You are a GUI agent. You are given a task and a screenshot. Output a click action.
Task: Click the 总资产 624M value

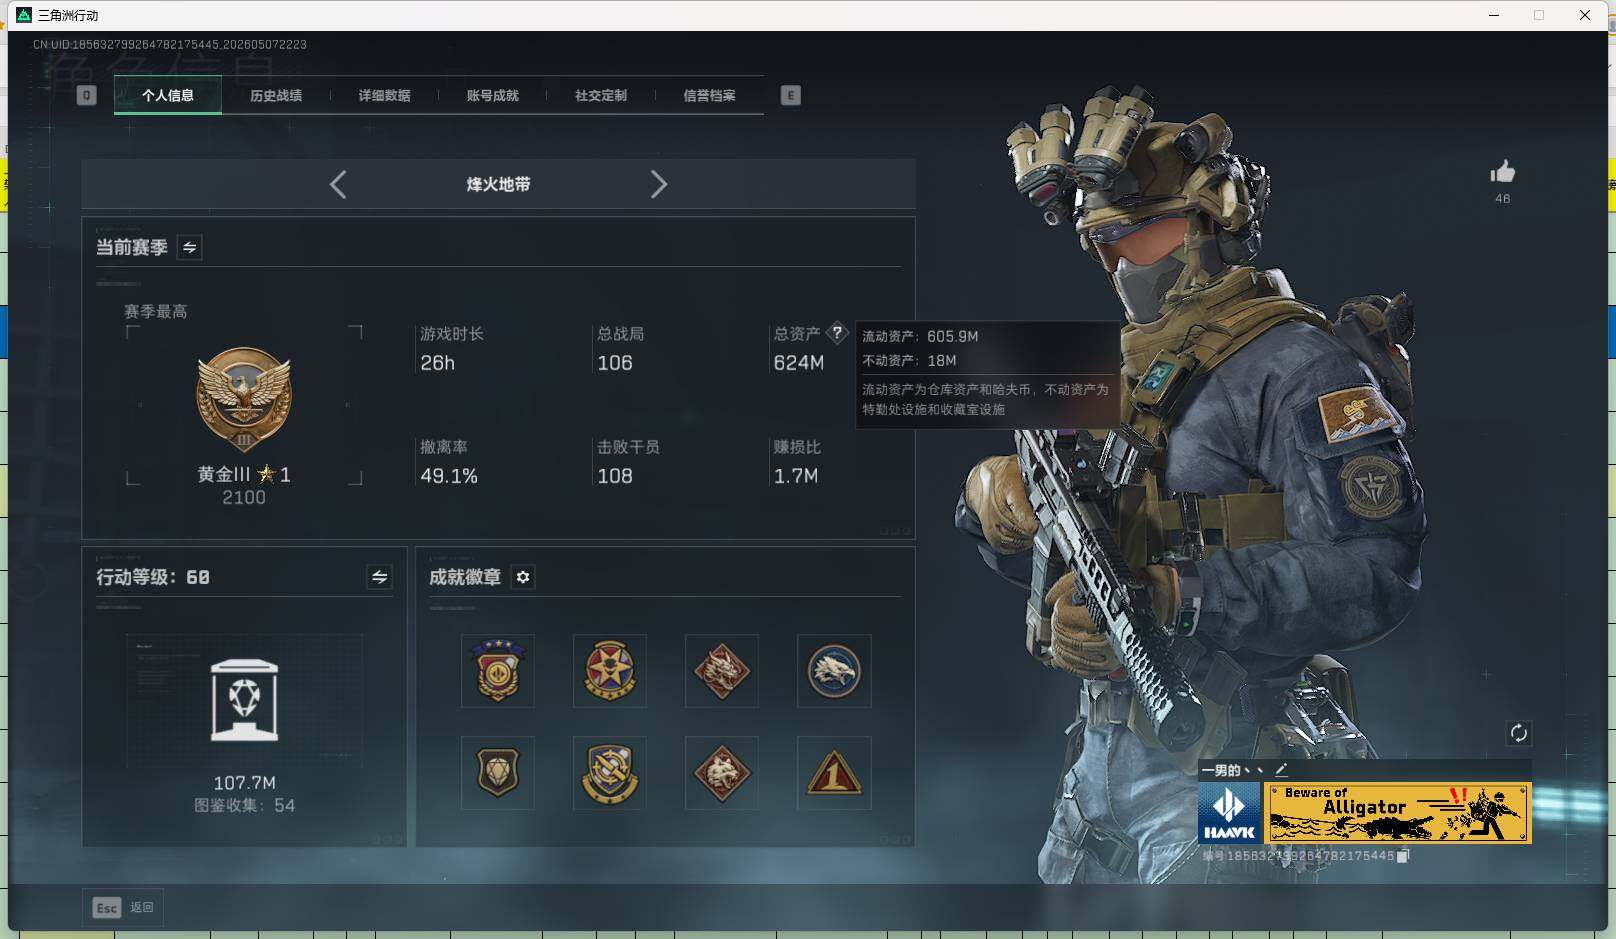pos(799,363)
